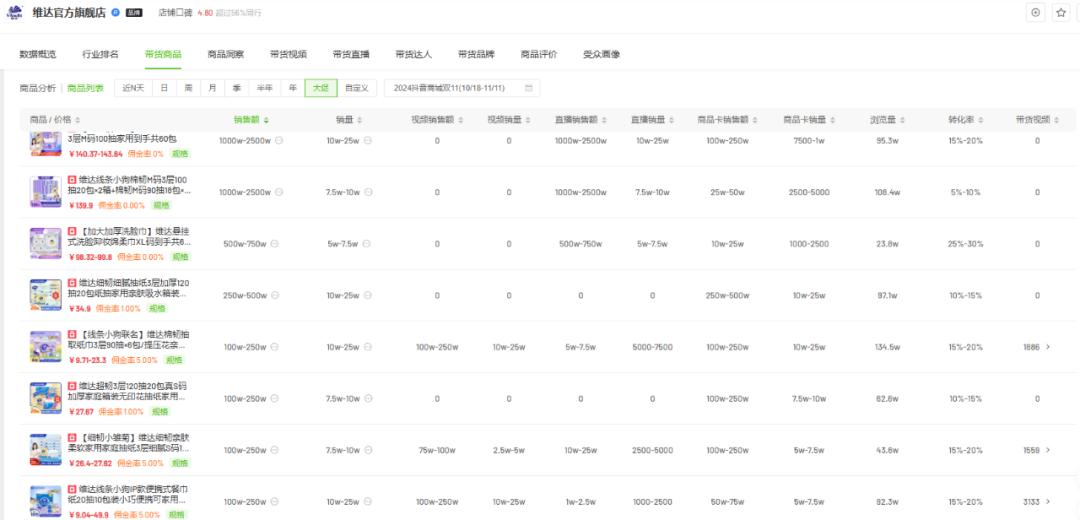
Task: Switch to 带货直播 tab
Action: [x=351, y=54]
